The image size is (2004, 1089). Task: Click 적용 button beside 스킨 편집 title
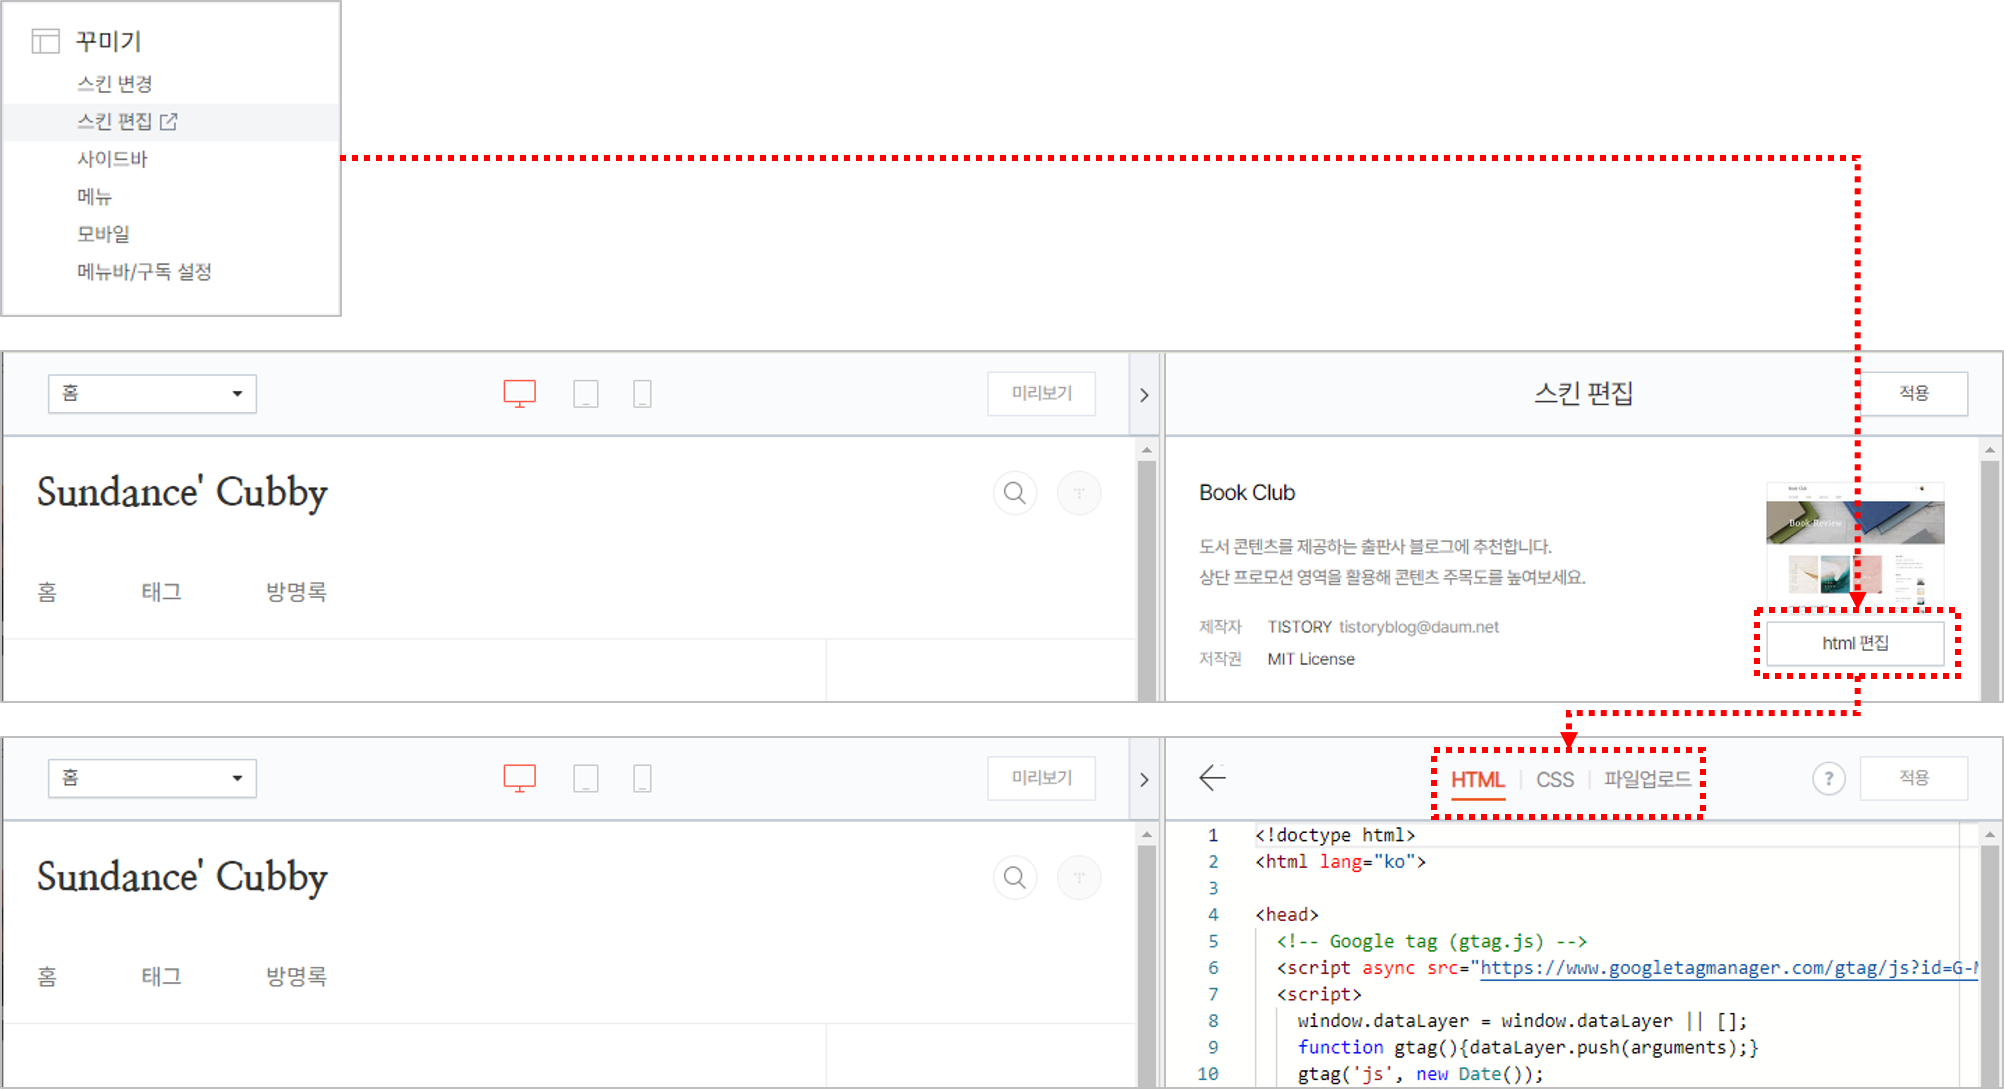pos(1913,393)
